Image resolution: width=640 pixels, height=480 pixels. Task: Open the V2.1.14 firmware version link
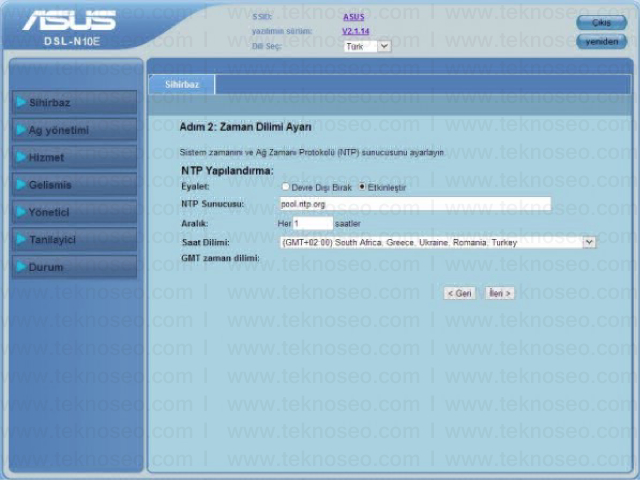pyautogui.click(x=356, y=31)
